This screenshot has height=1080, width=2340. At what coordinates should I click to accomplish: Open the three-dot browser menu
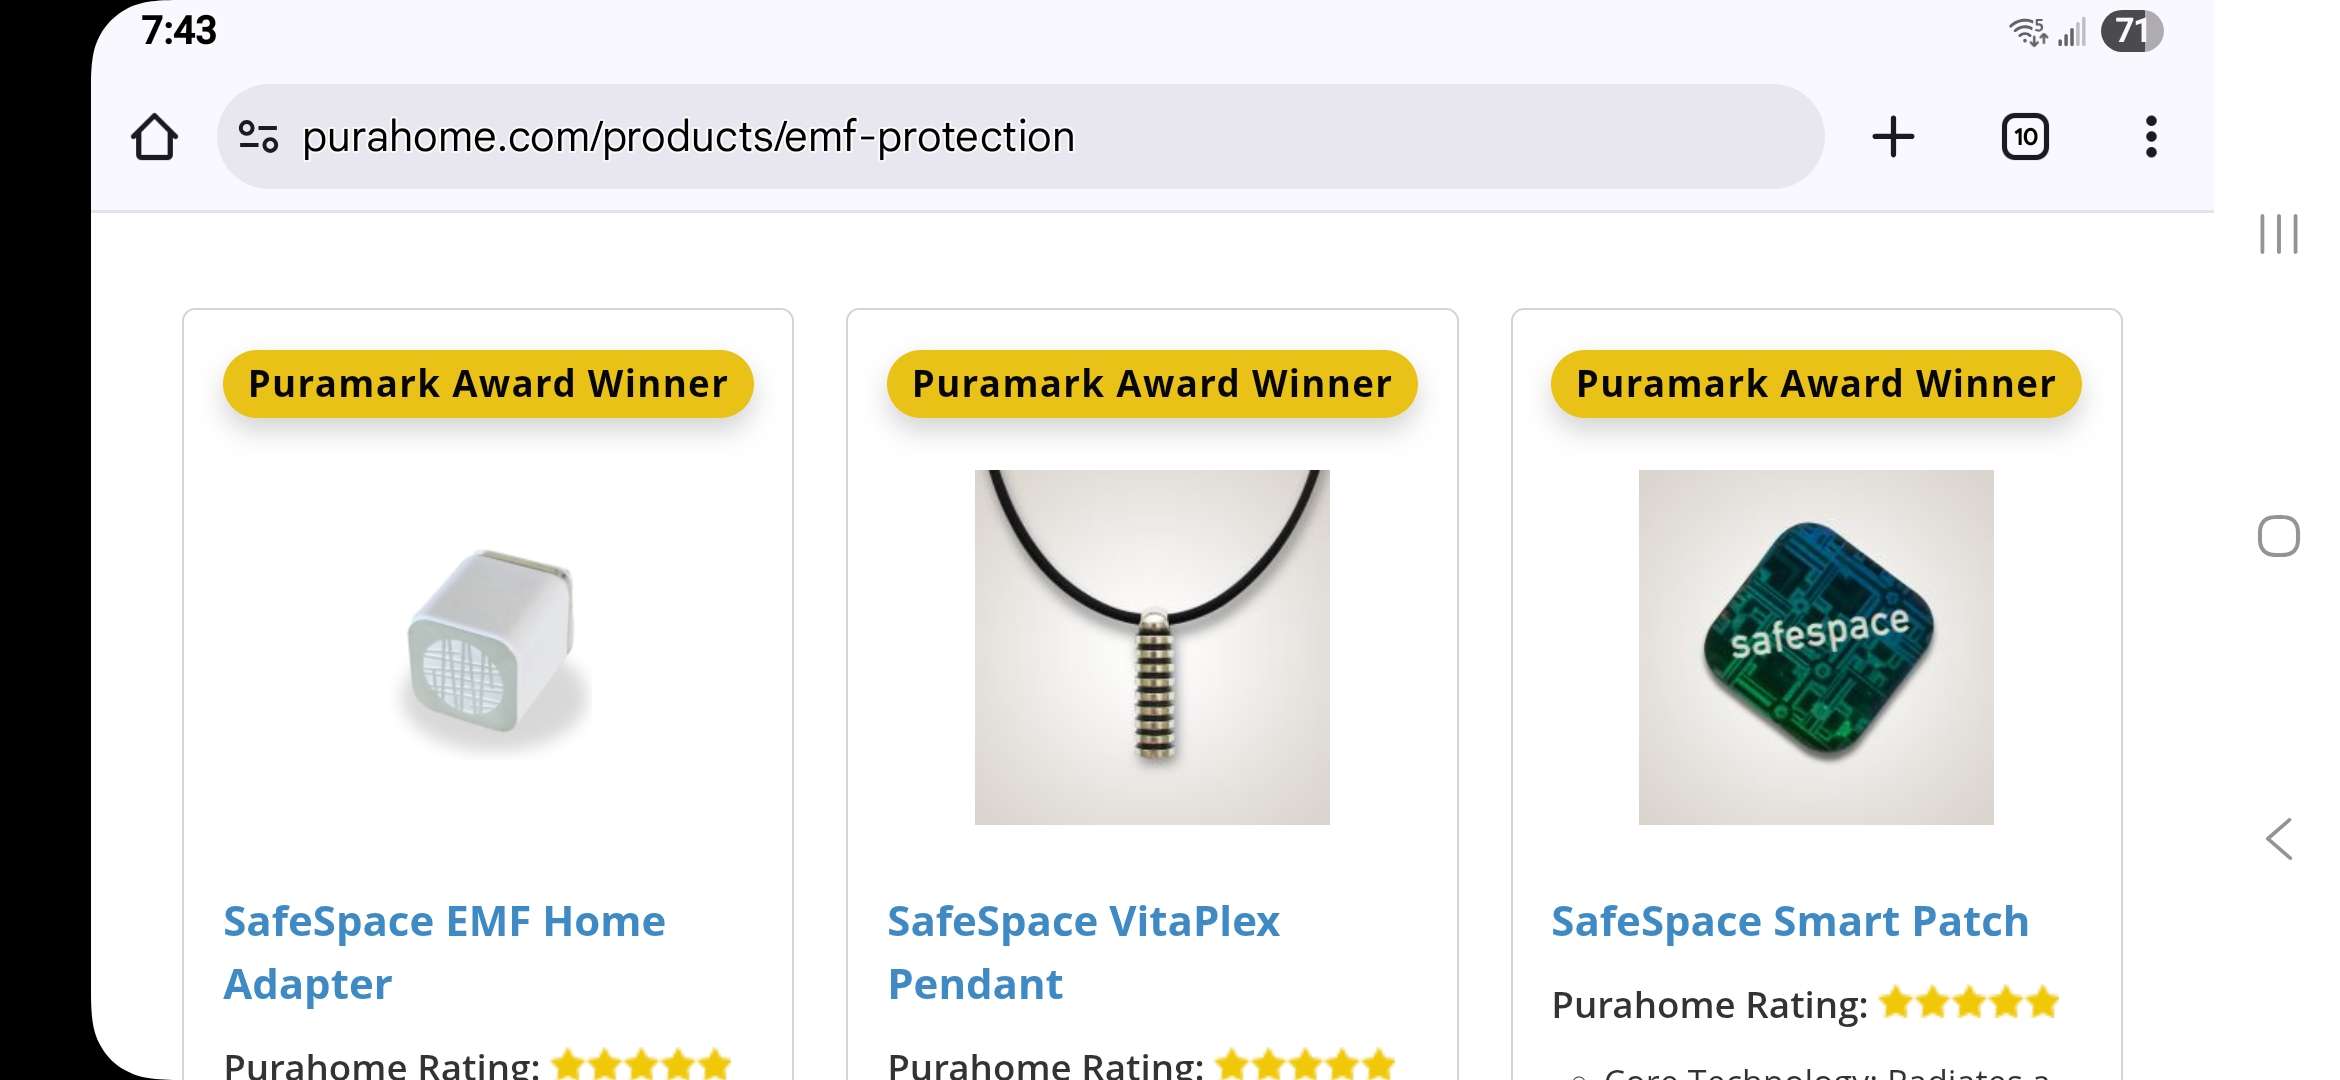[2151, 137]
